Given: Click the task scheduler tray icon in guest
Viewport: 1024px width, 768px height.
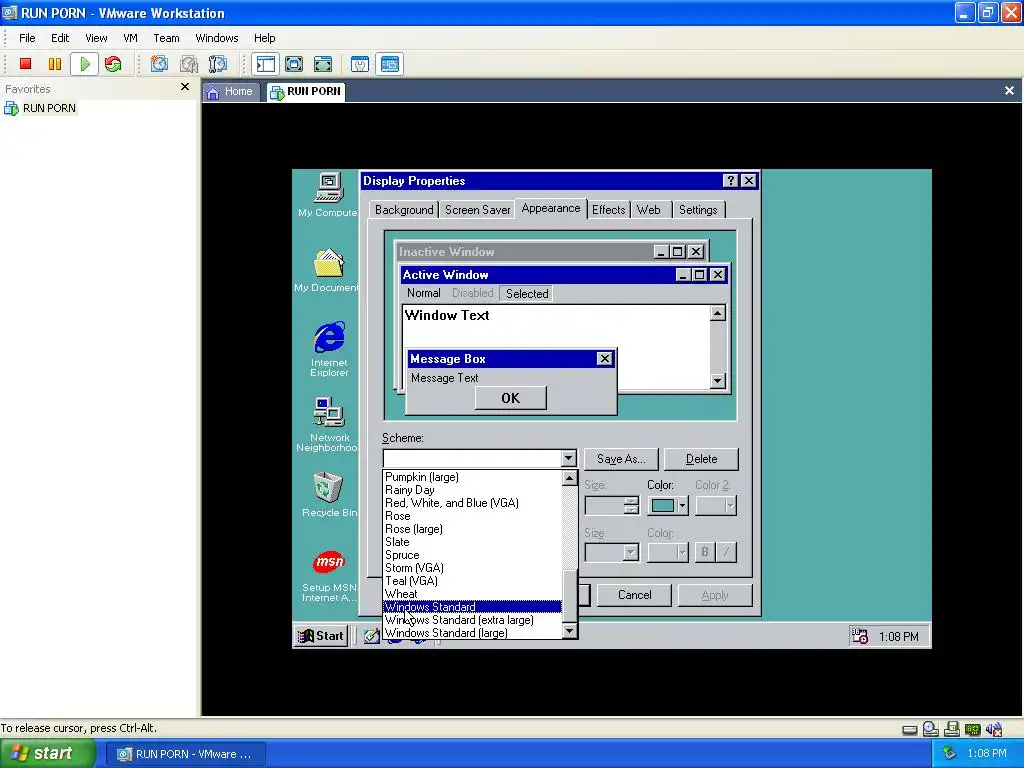Looking at the screenshot, I should (859, 635).
